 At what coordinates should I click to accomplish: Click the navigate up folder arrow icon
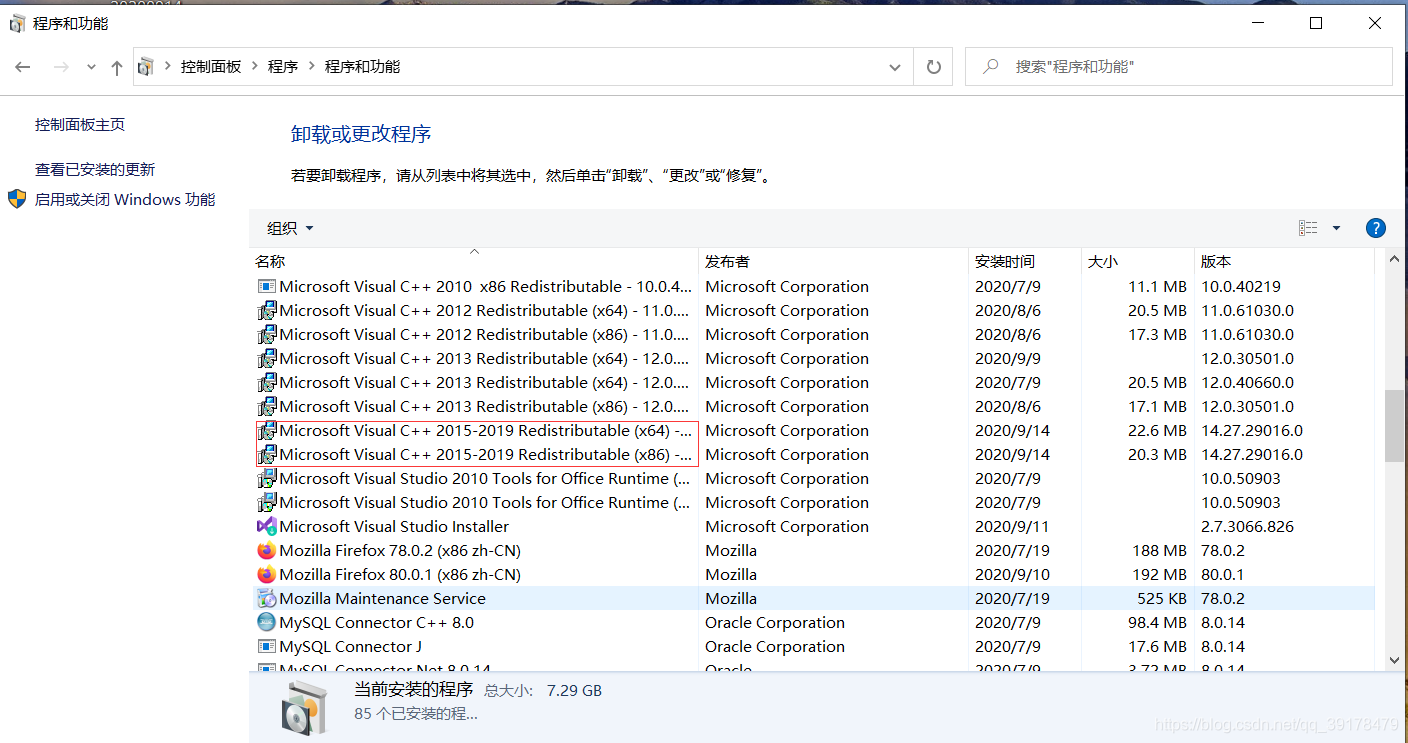coord(117,66)
